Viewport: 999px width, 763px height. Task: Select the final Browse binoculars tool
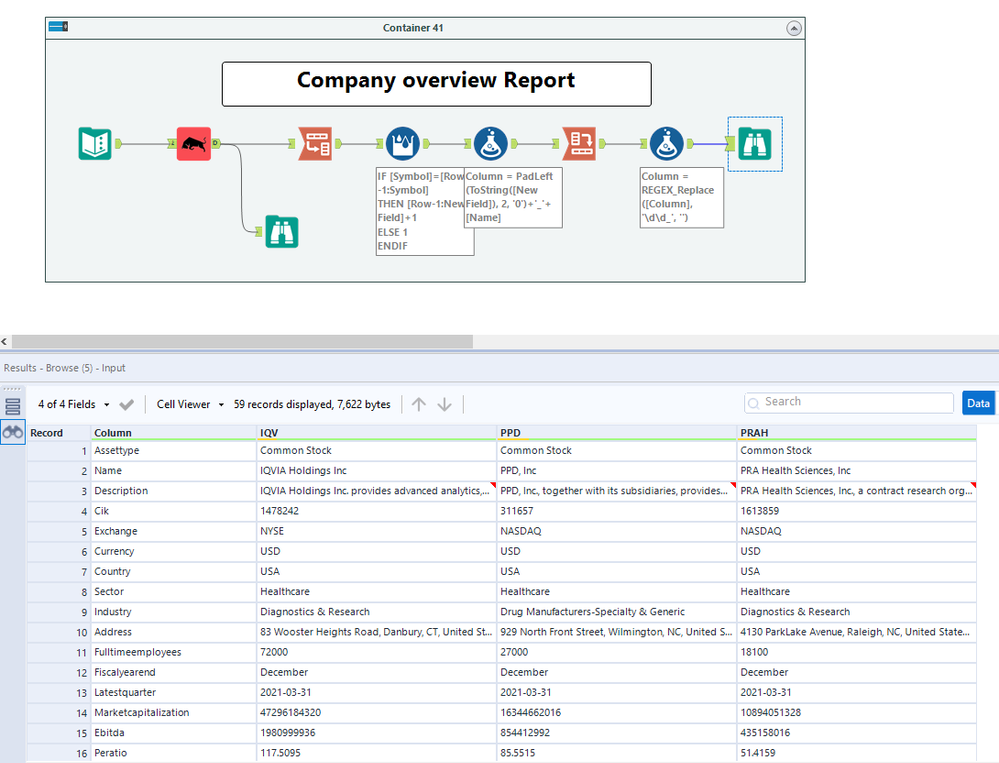pyautogui.click(x=755, y=144)
